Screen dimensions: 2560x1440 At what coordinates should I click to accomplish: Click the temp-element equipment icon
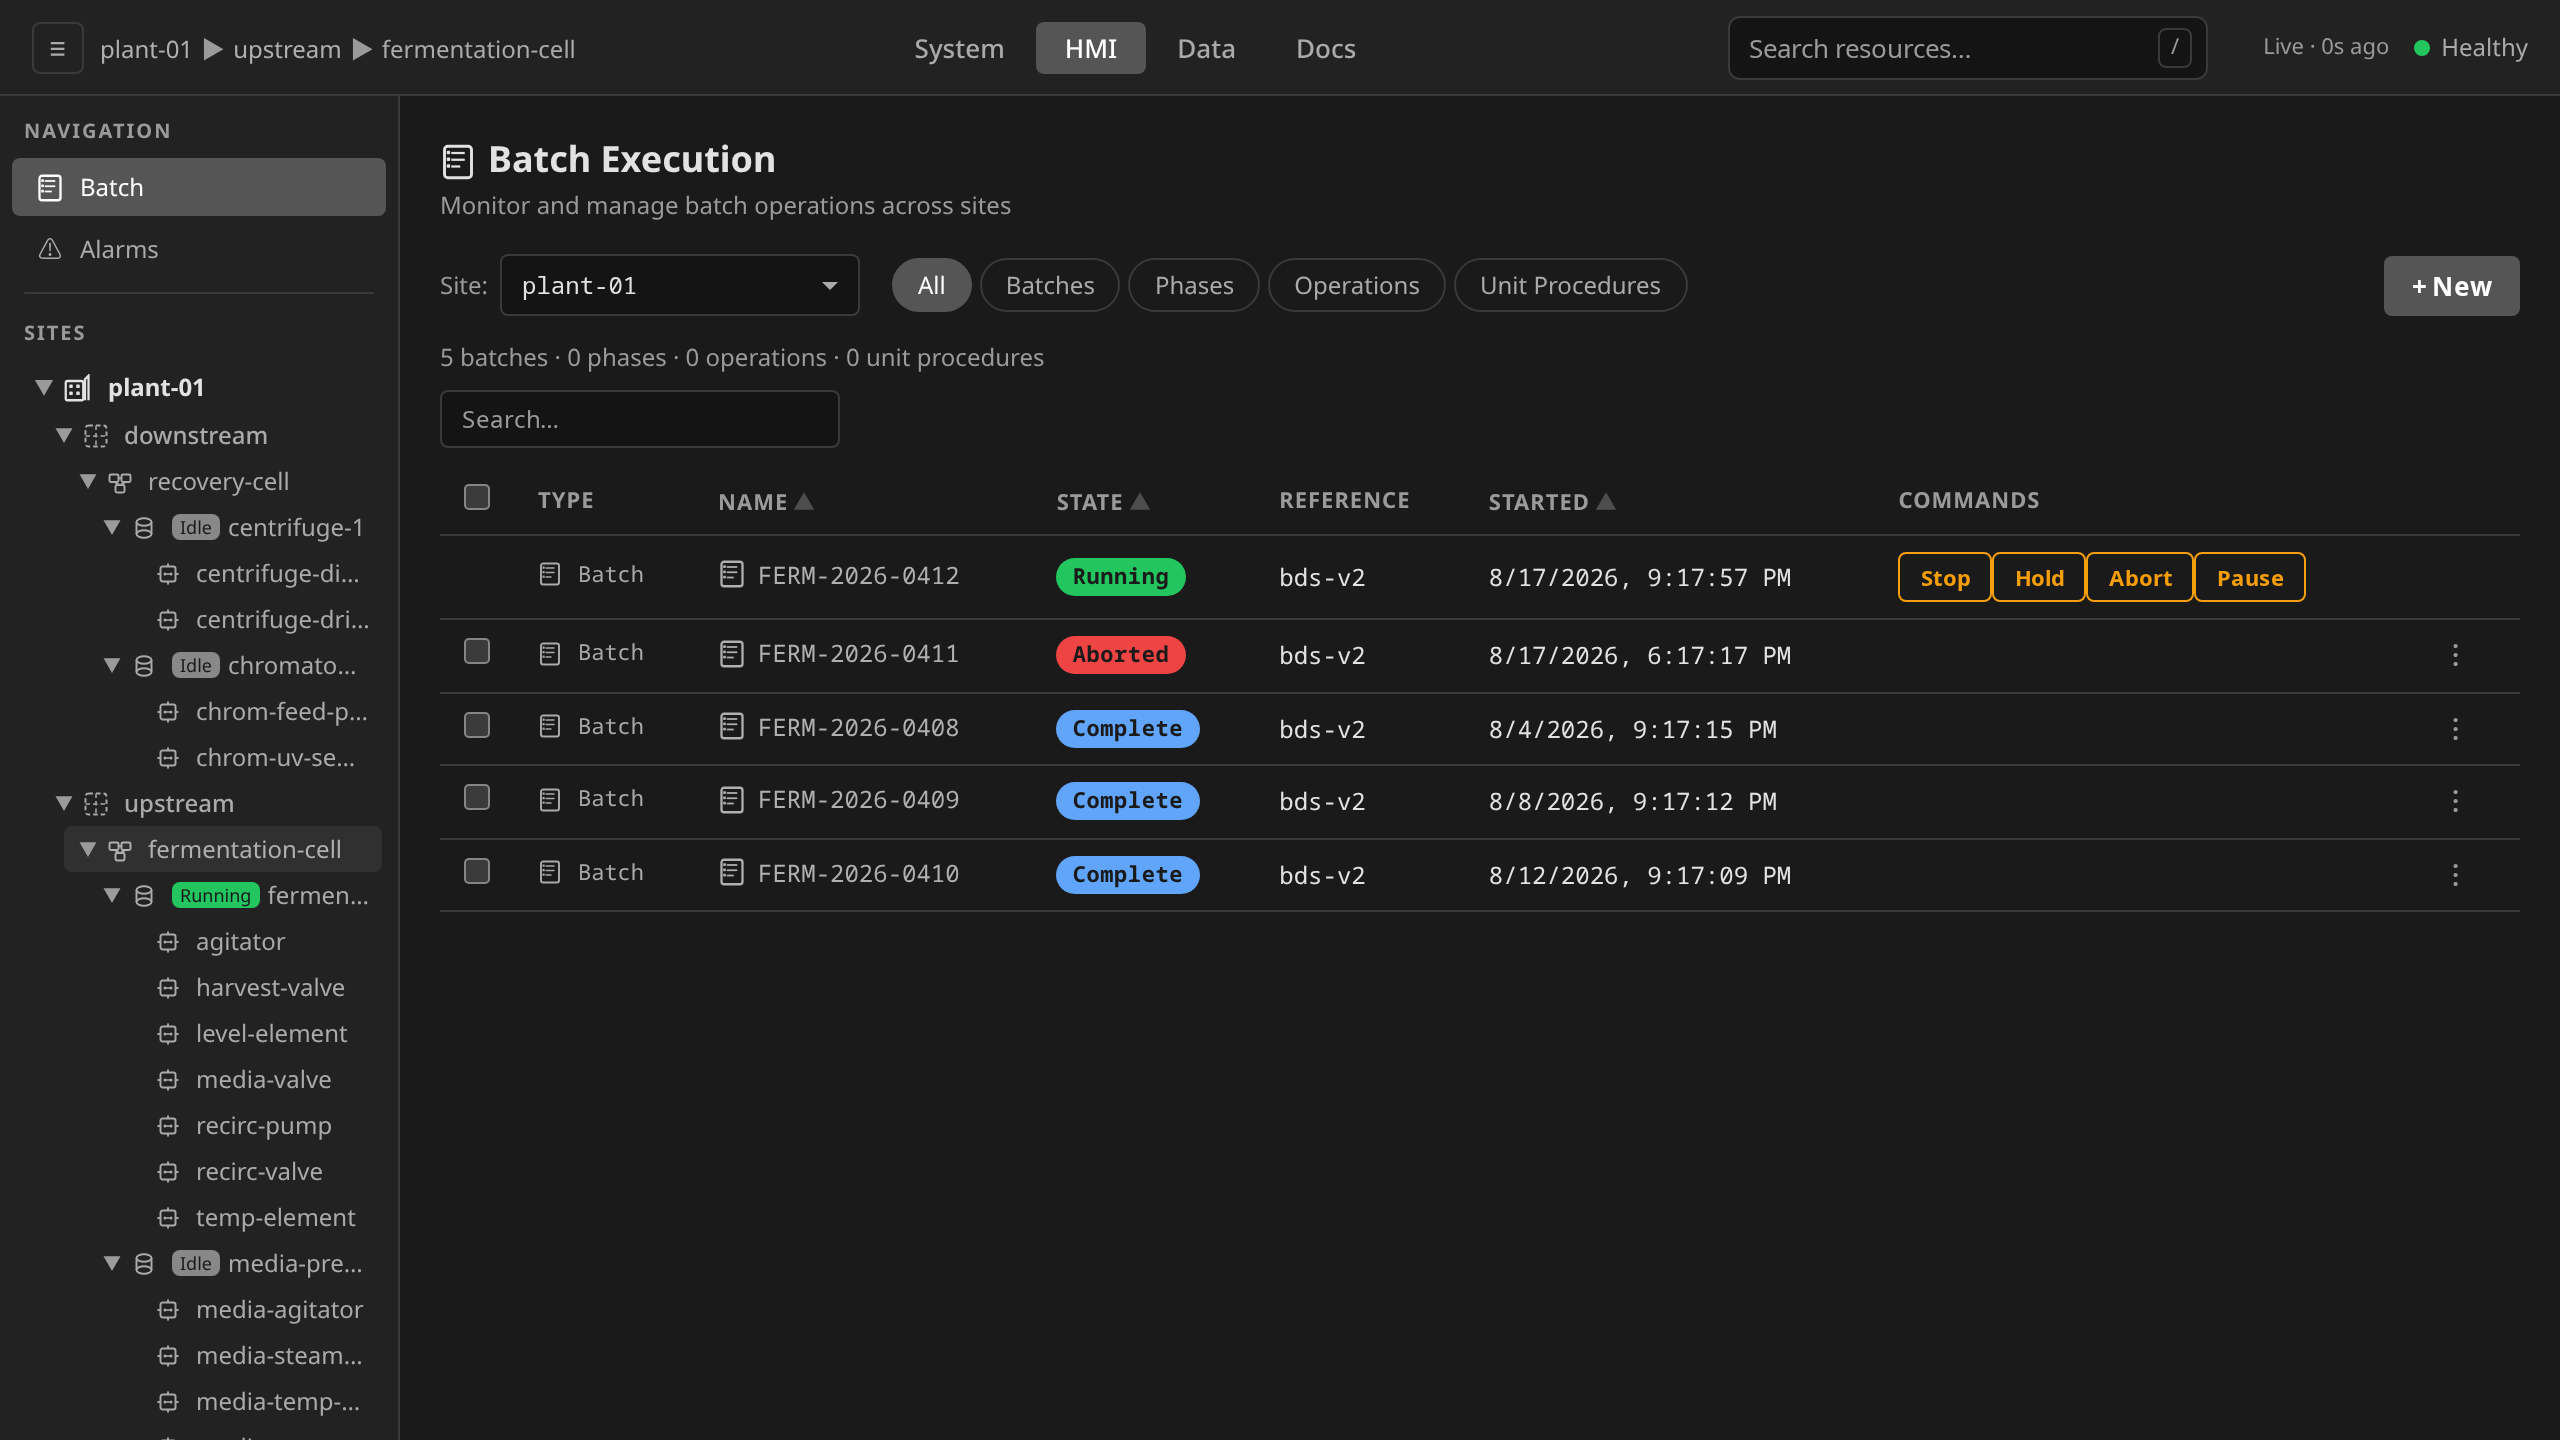pyautogui.click(x=168, y=1218)
